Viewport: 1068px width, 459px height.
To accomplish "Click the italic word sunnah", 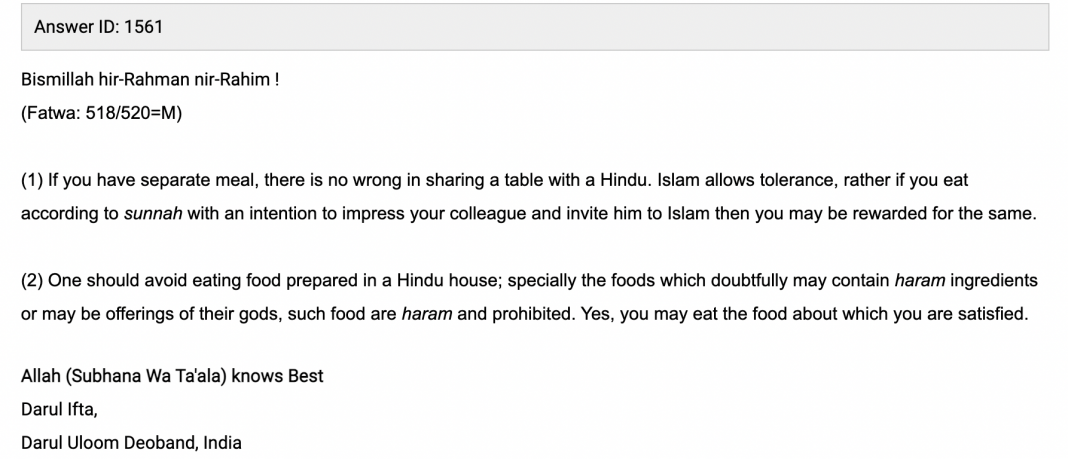I will [x=152, y=214].
